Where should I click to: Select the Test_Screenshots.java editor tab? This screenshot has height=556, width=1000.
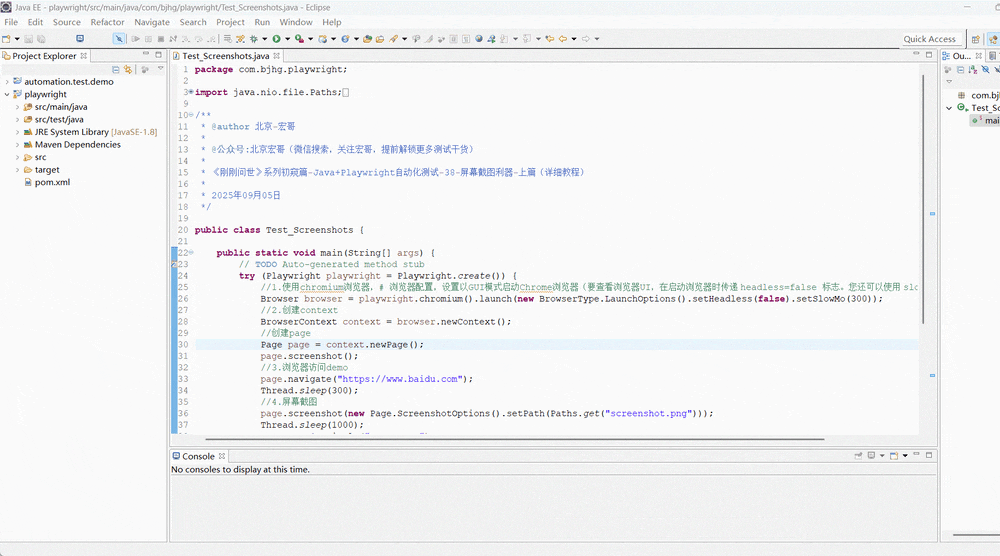(225, 56)
